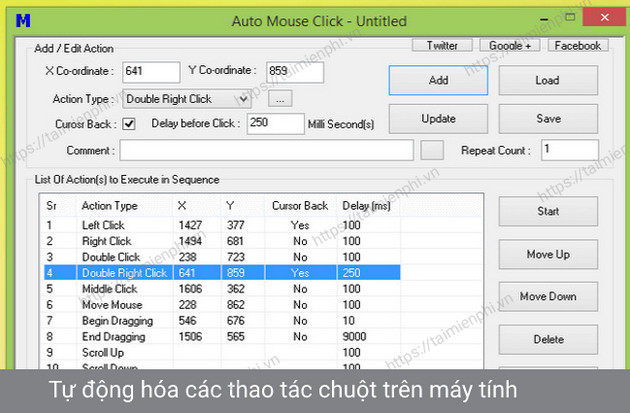The image size is (630, 413).
Task: Click the Y Co-ordinate input field
Action: [295, 72]
